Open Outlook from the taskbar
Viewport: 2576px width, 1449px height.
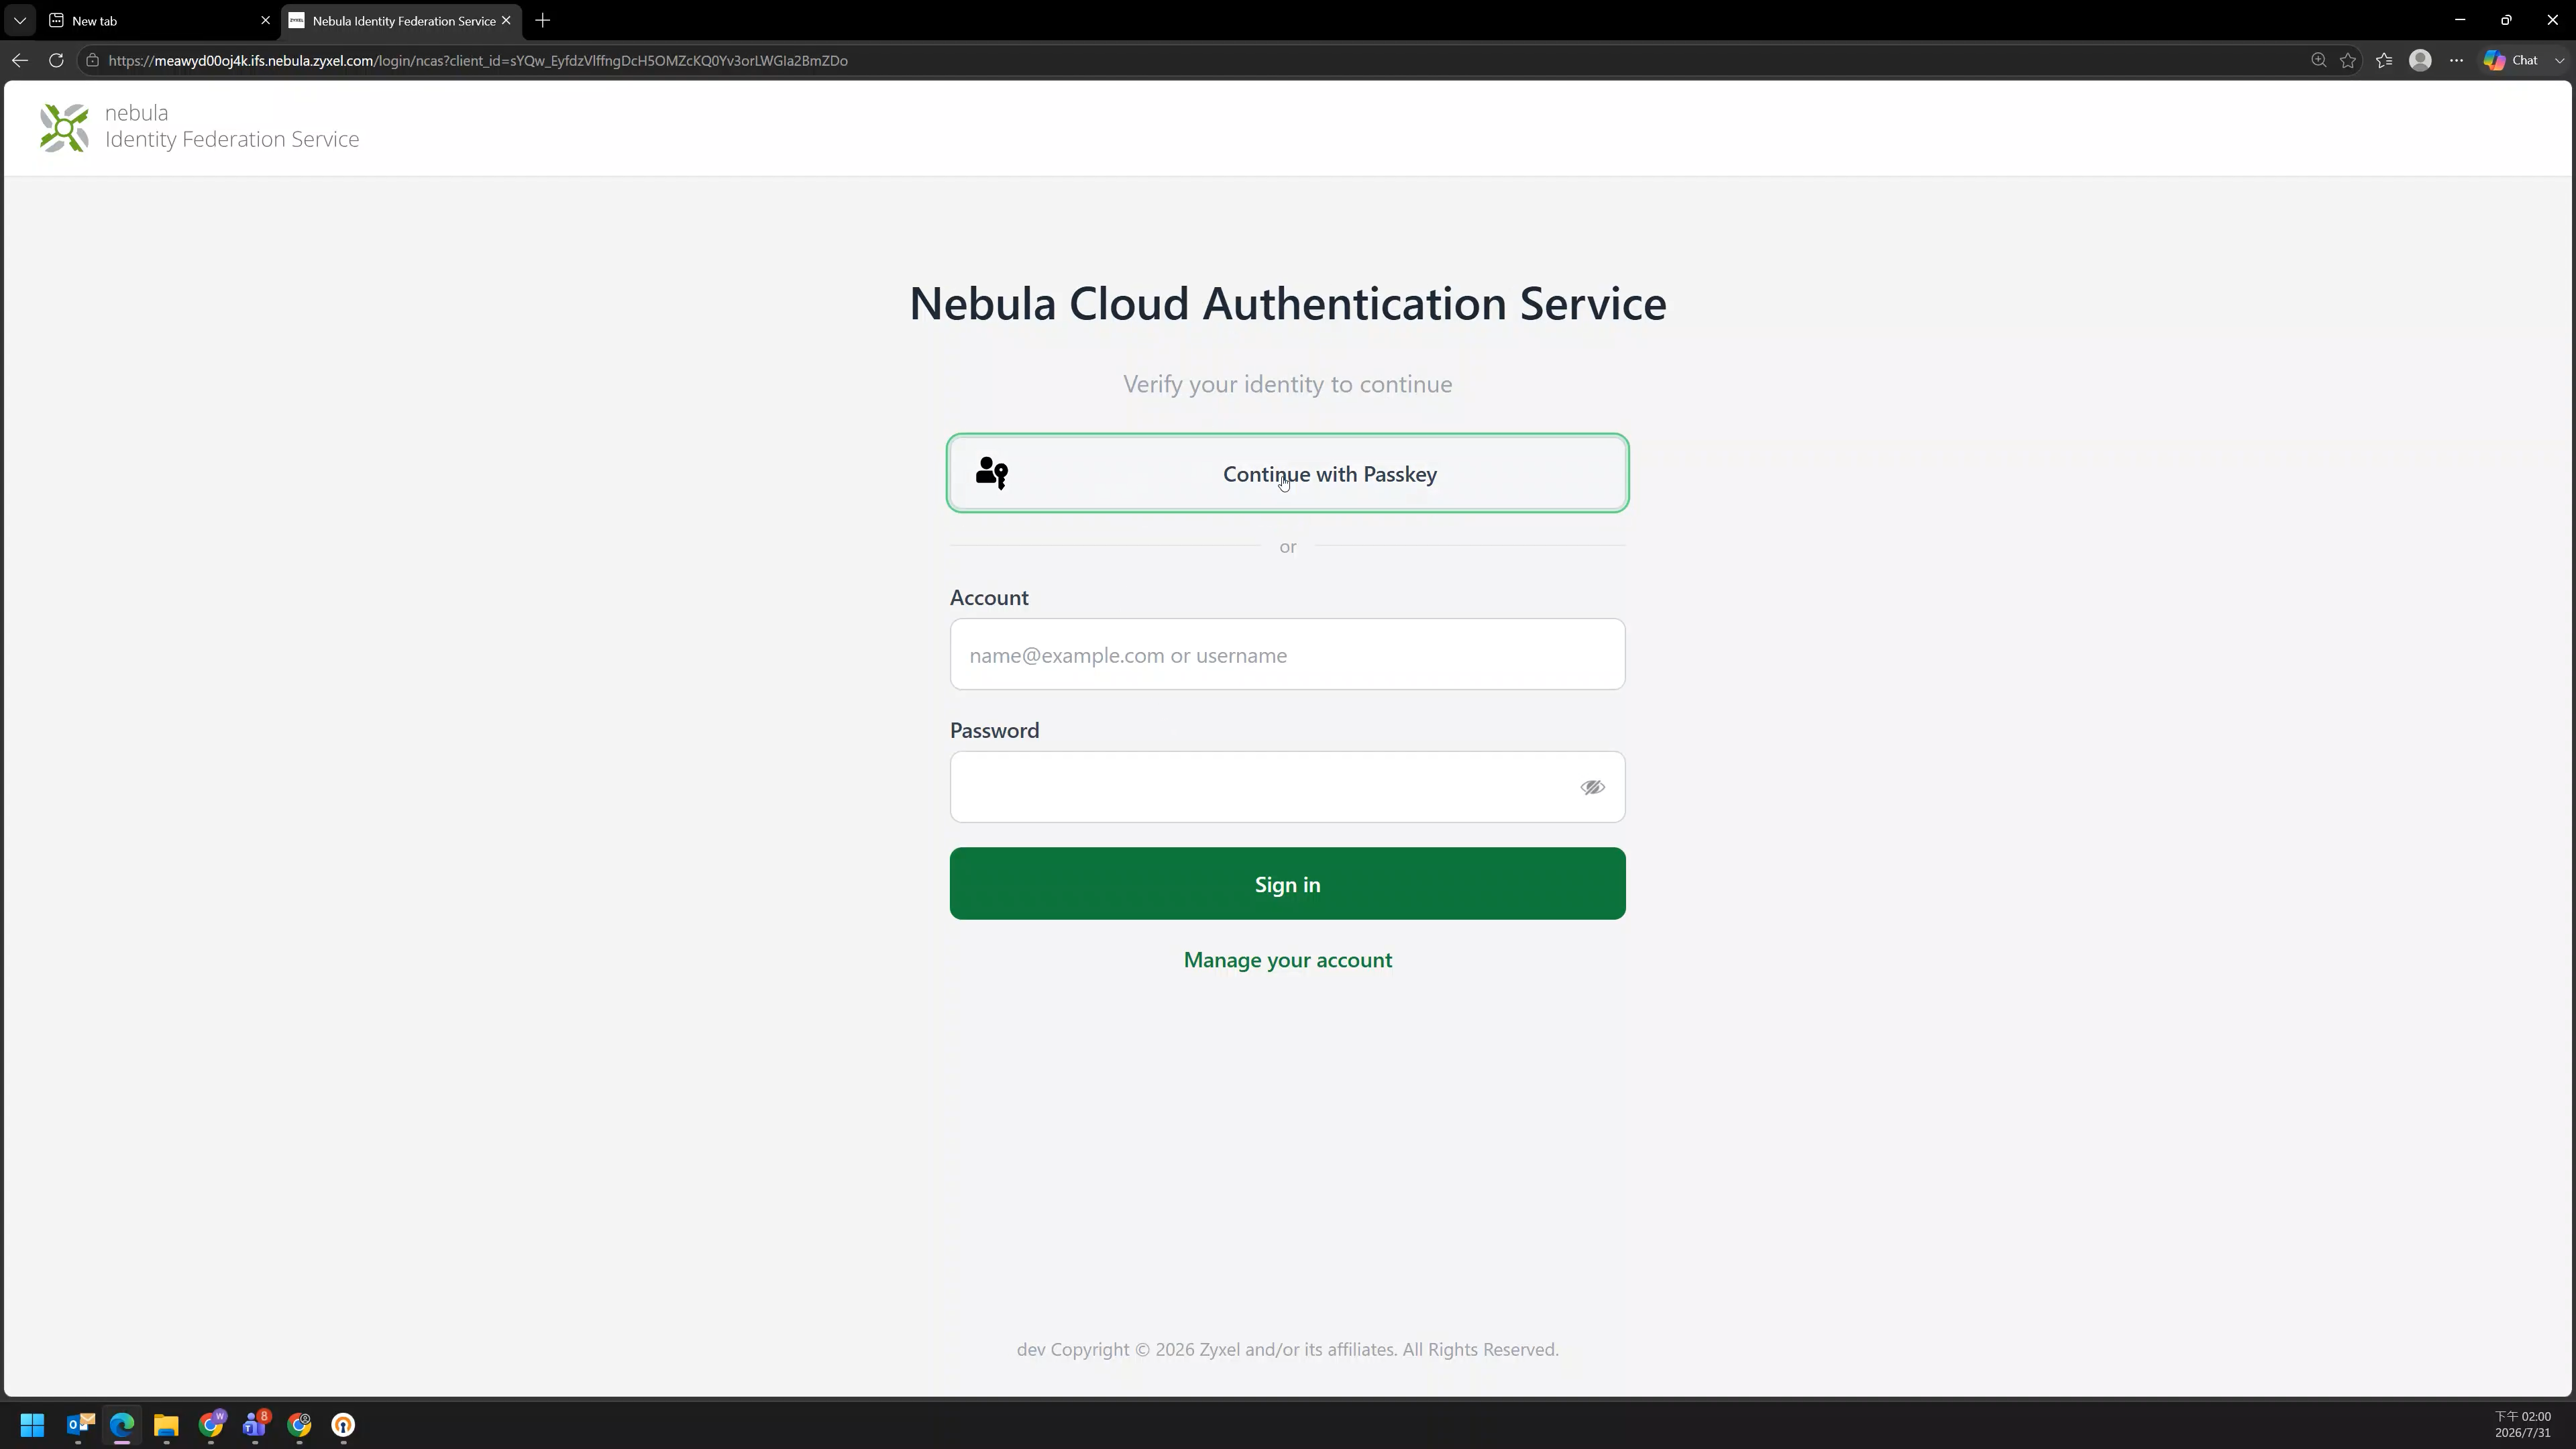(x=80, y=1425)
